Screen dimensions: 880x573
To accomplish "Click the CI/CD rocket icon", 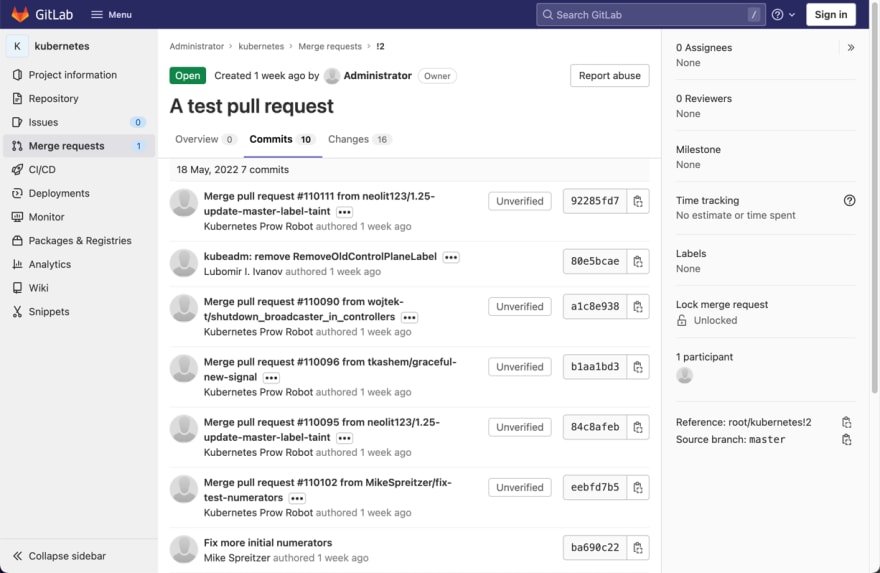I will (17, 169).
